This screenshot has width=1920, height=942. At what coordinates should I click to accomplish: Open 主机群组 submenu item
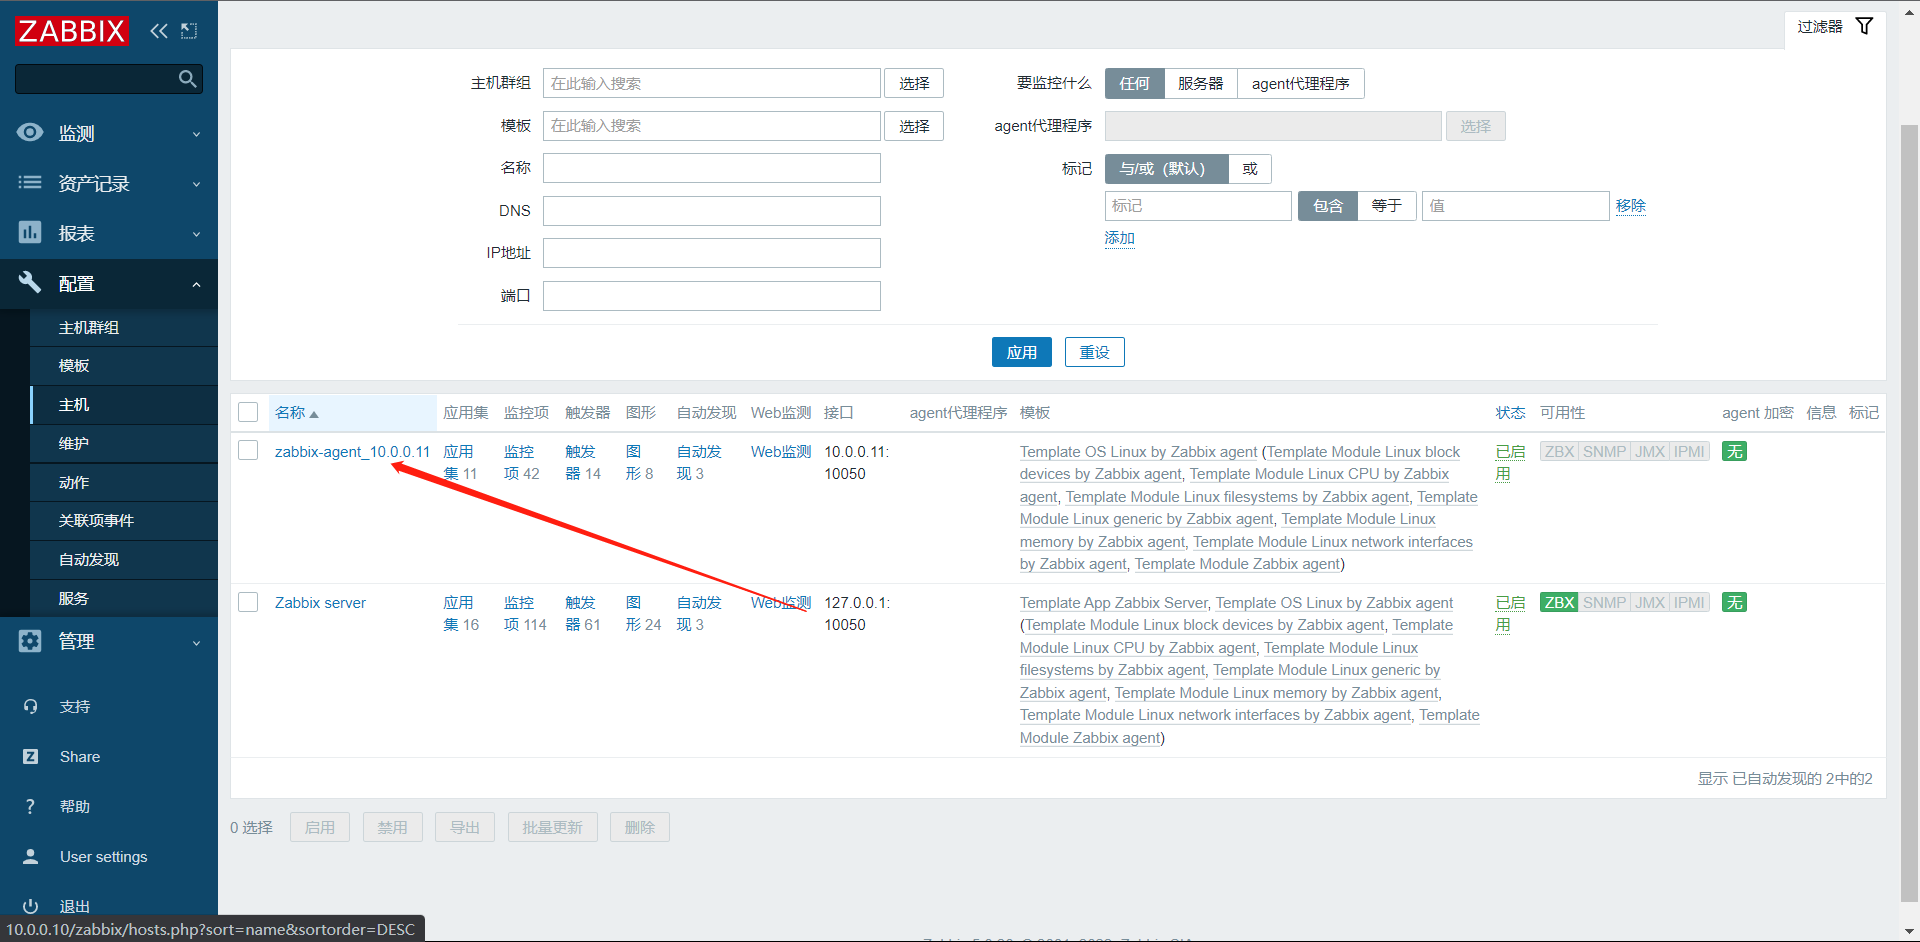124,327
